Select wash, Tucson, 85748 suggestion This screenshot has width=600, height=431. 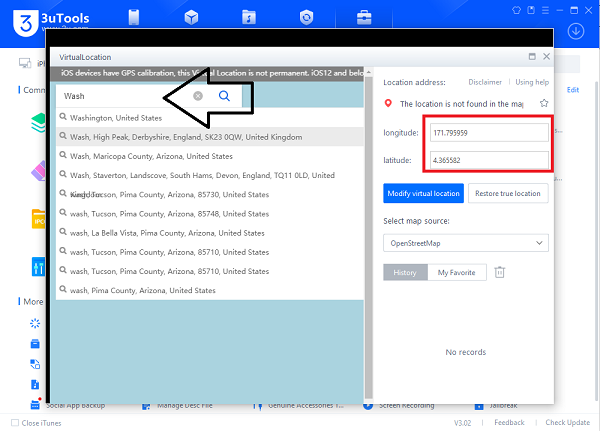[210, 214]
